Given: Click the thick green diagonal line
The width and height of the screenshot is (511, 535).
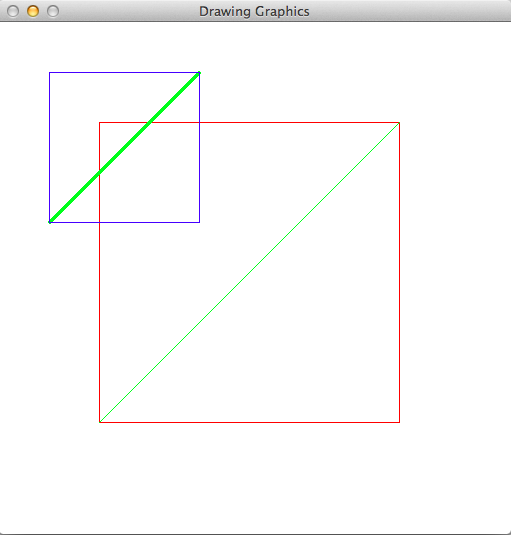Looking at the screenshot, I should 125,147.
